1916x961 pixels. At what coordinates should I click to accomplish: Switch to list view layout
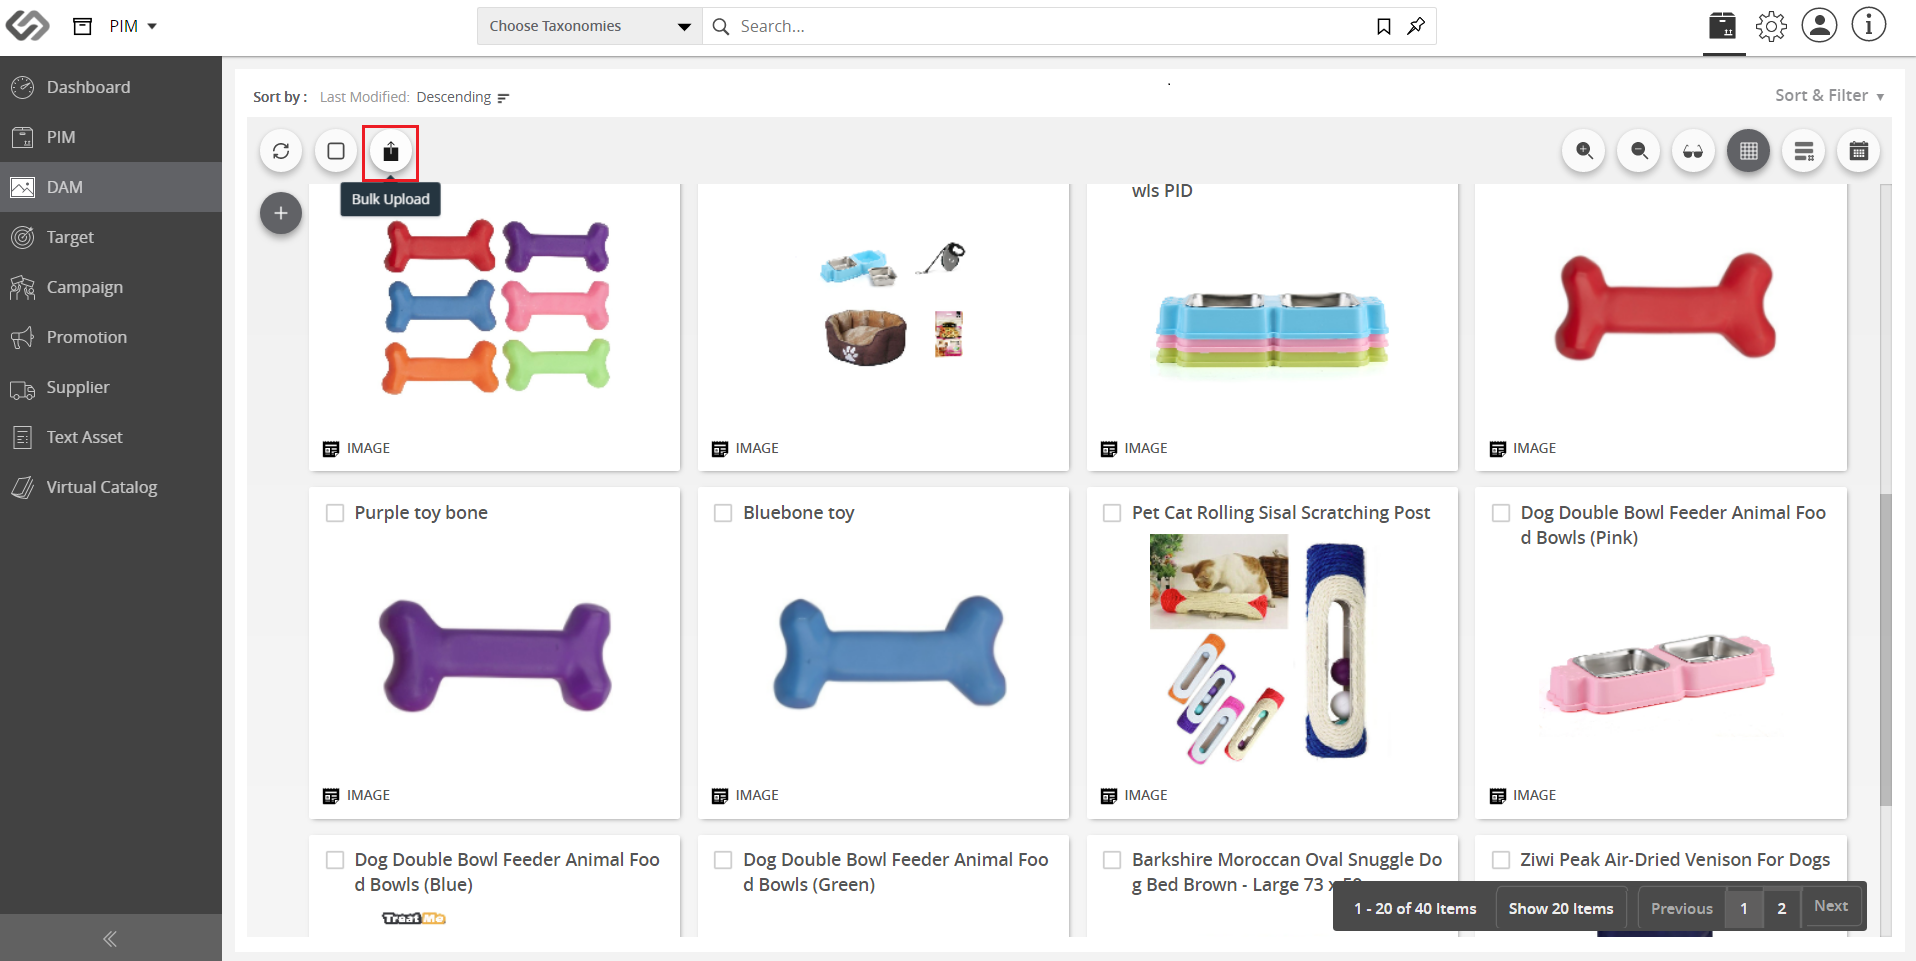click(1804, 151)
